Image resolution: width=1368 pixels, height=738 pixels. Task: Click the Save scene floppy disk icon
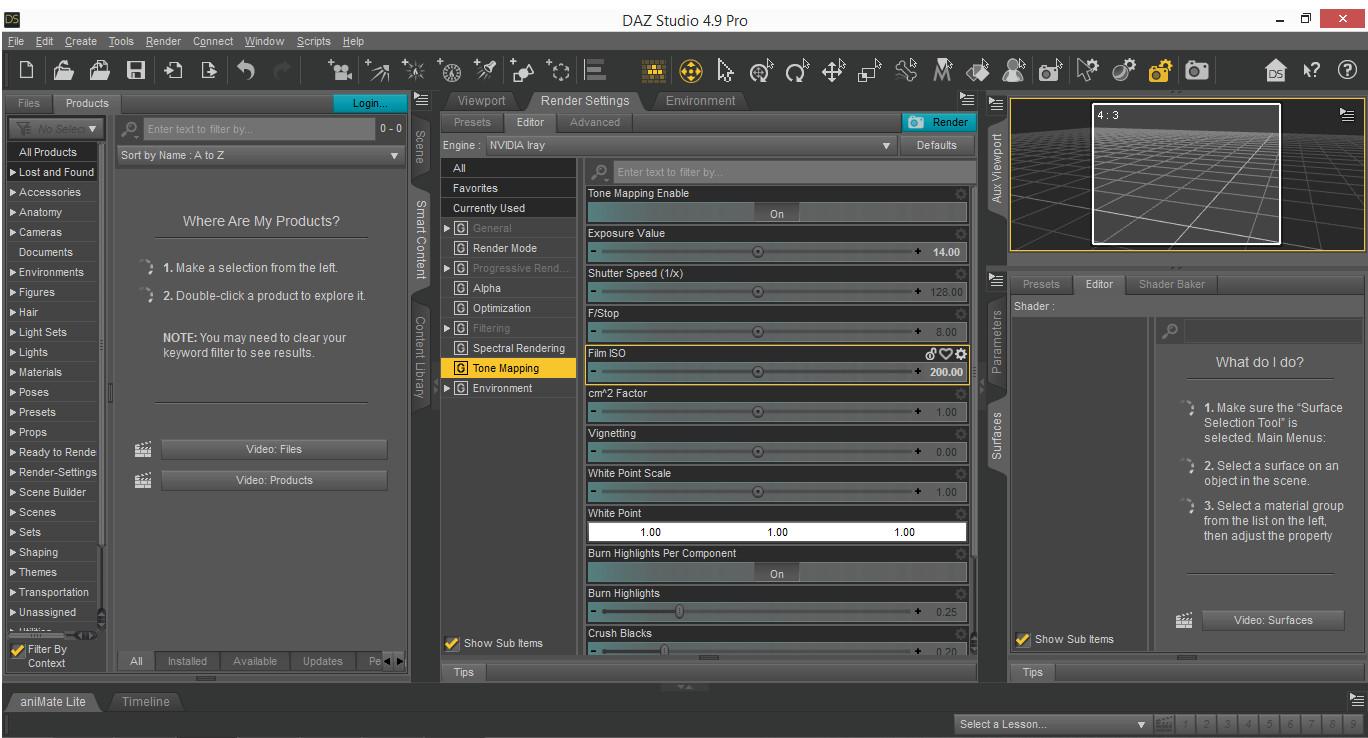coord(135,70)
